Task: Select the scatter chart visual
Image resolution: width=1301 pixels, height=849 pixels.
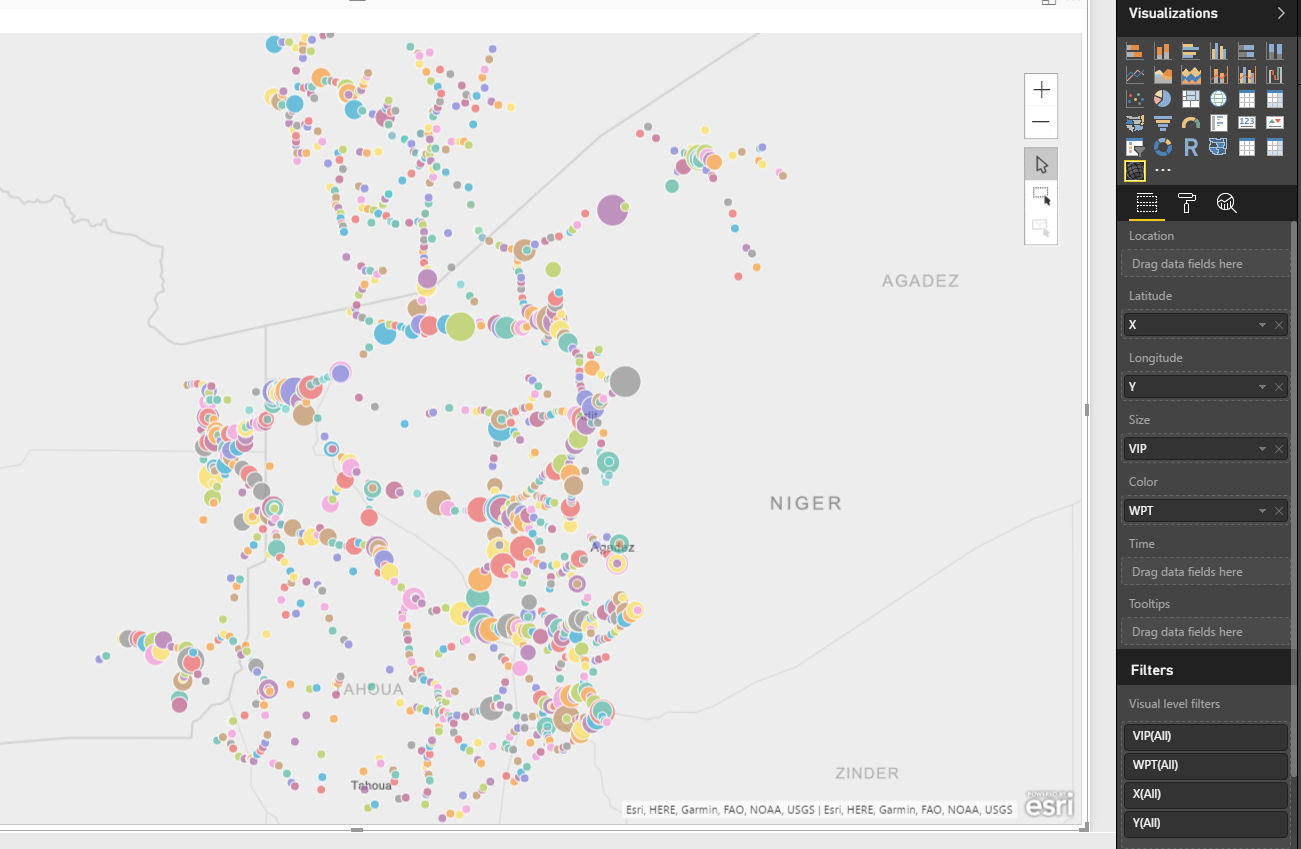Action: pos(1134,99)
